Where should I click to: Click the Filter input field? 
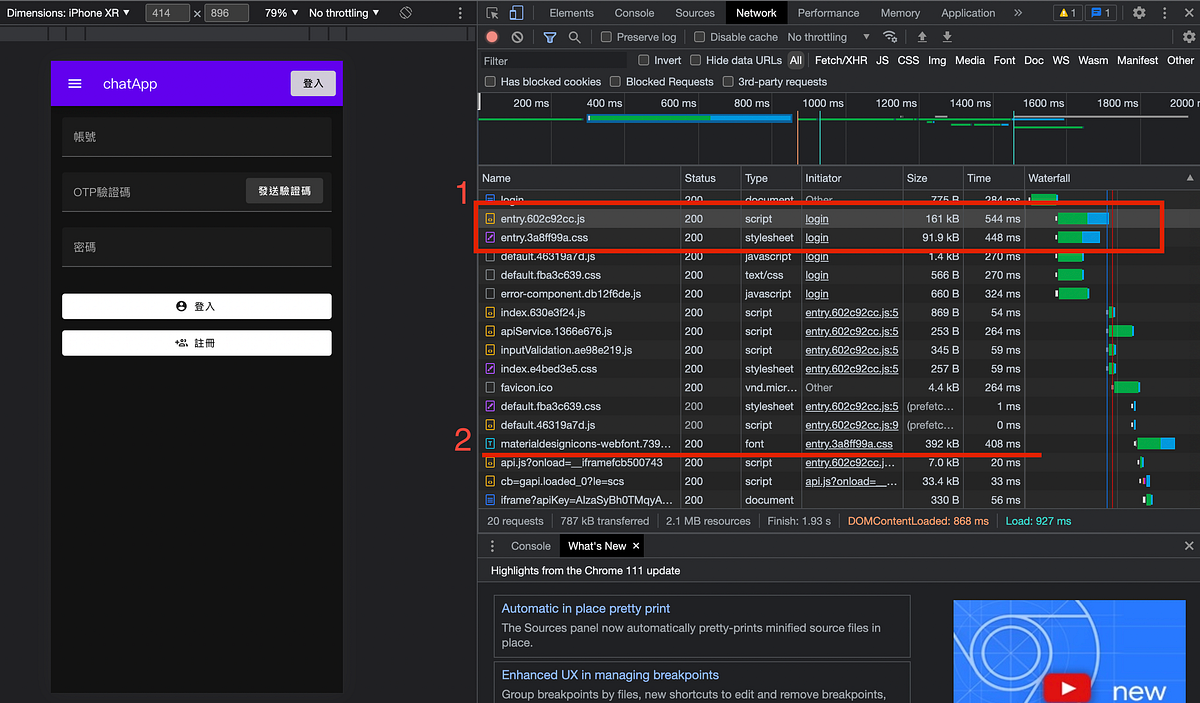(550, 60)
